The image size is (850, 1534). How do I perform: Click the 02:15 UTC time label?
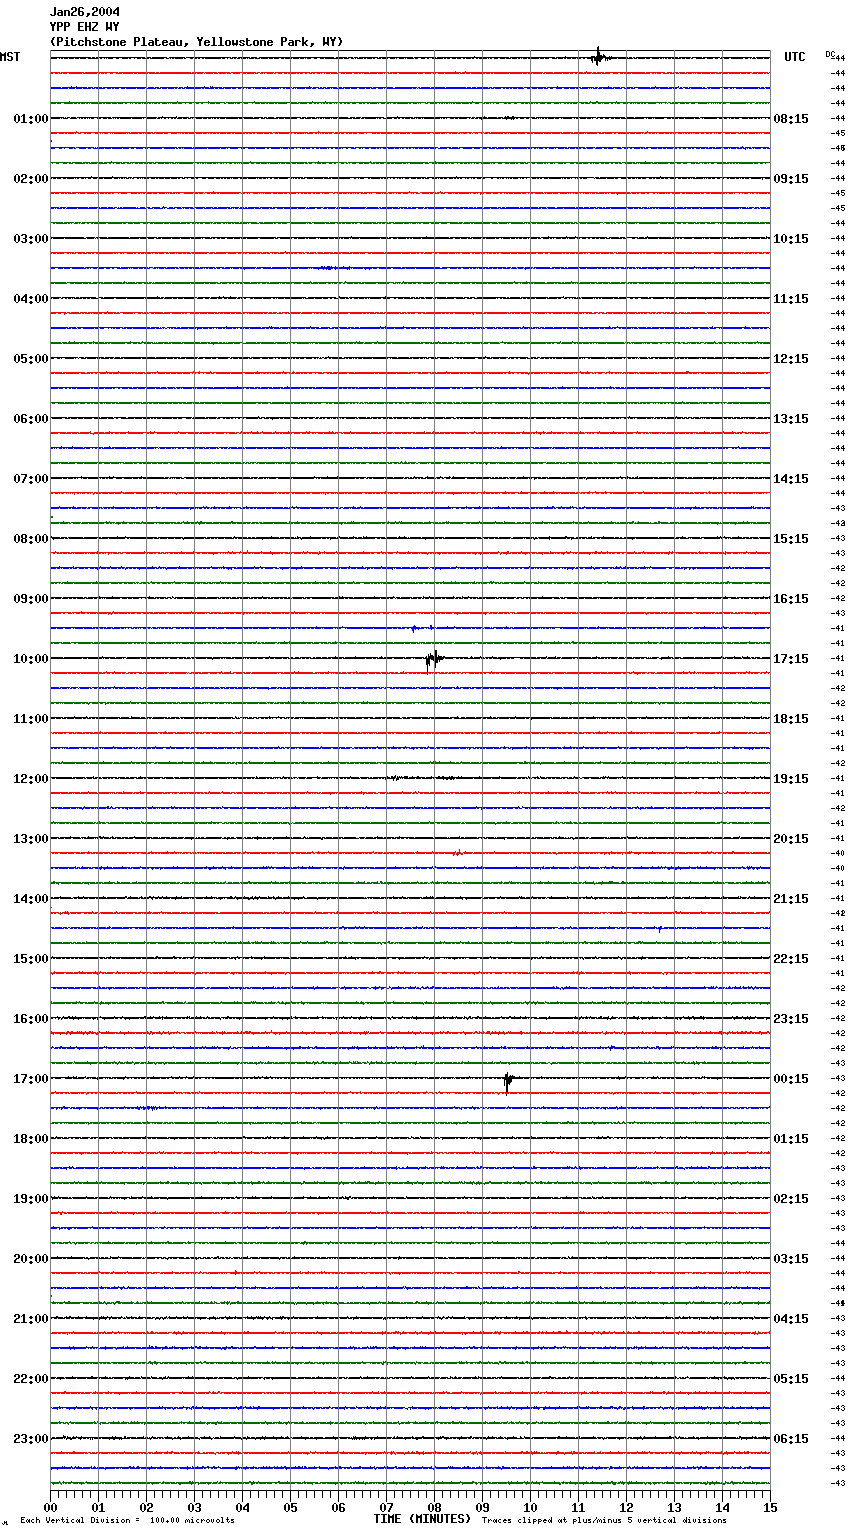coord(791,1199)
